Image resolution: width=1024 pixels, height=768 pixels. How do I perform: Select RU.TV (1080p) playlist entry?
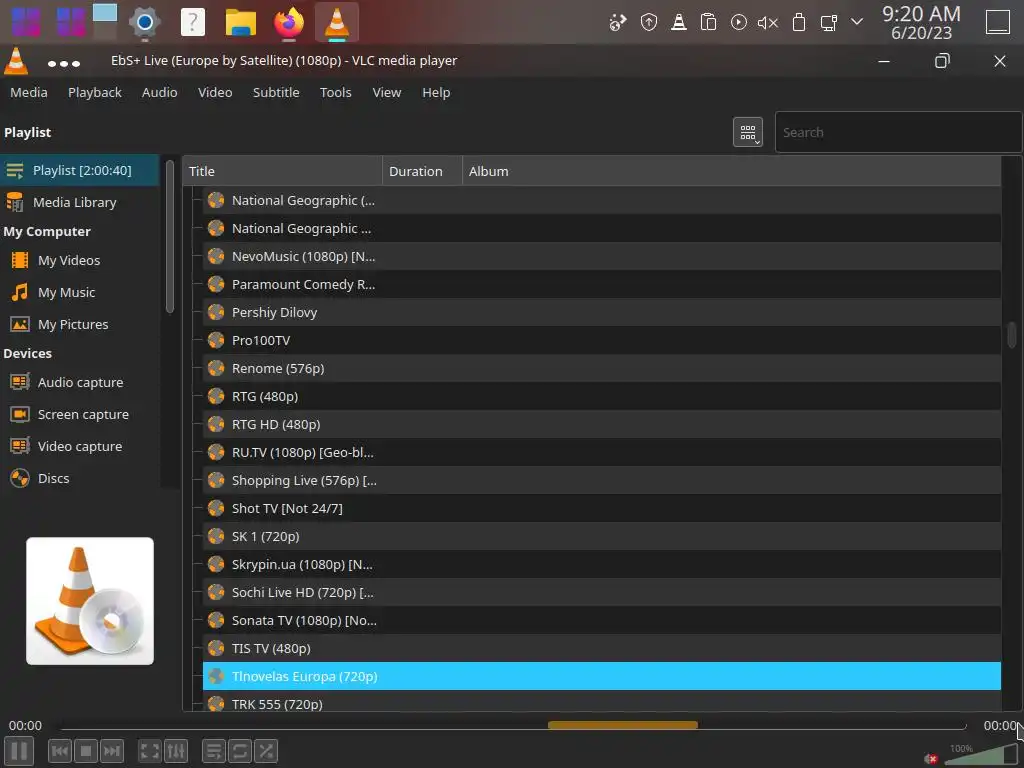coord(601,453)
